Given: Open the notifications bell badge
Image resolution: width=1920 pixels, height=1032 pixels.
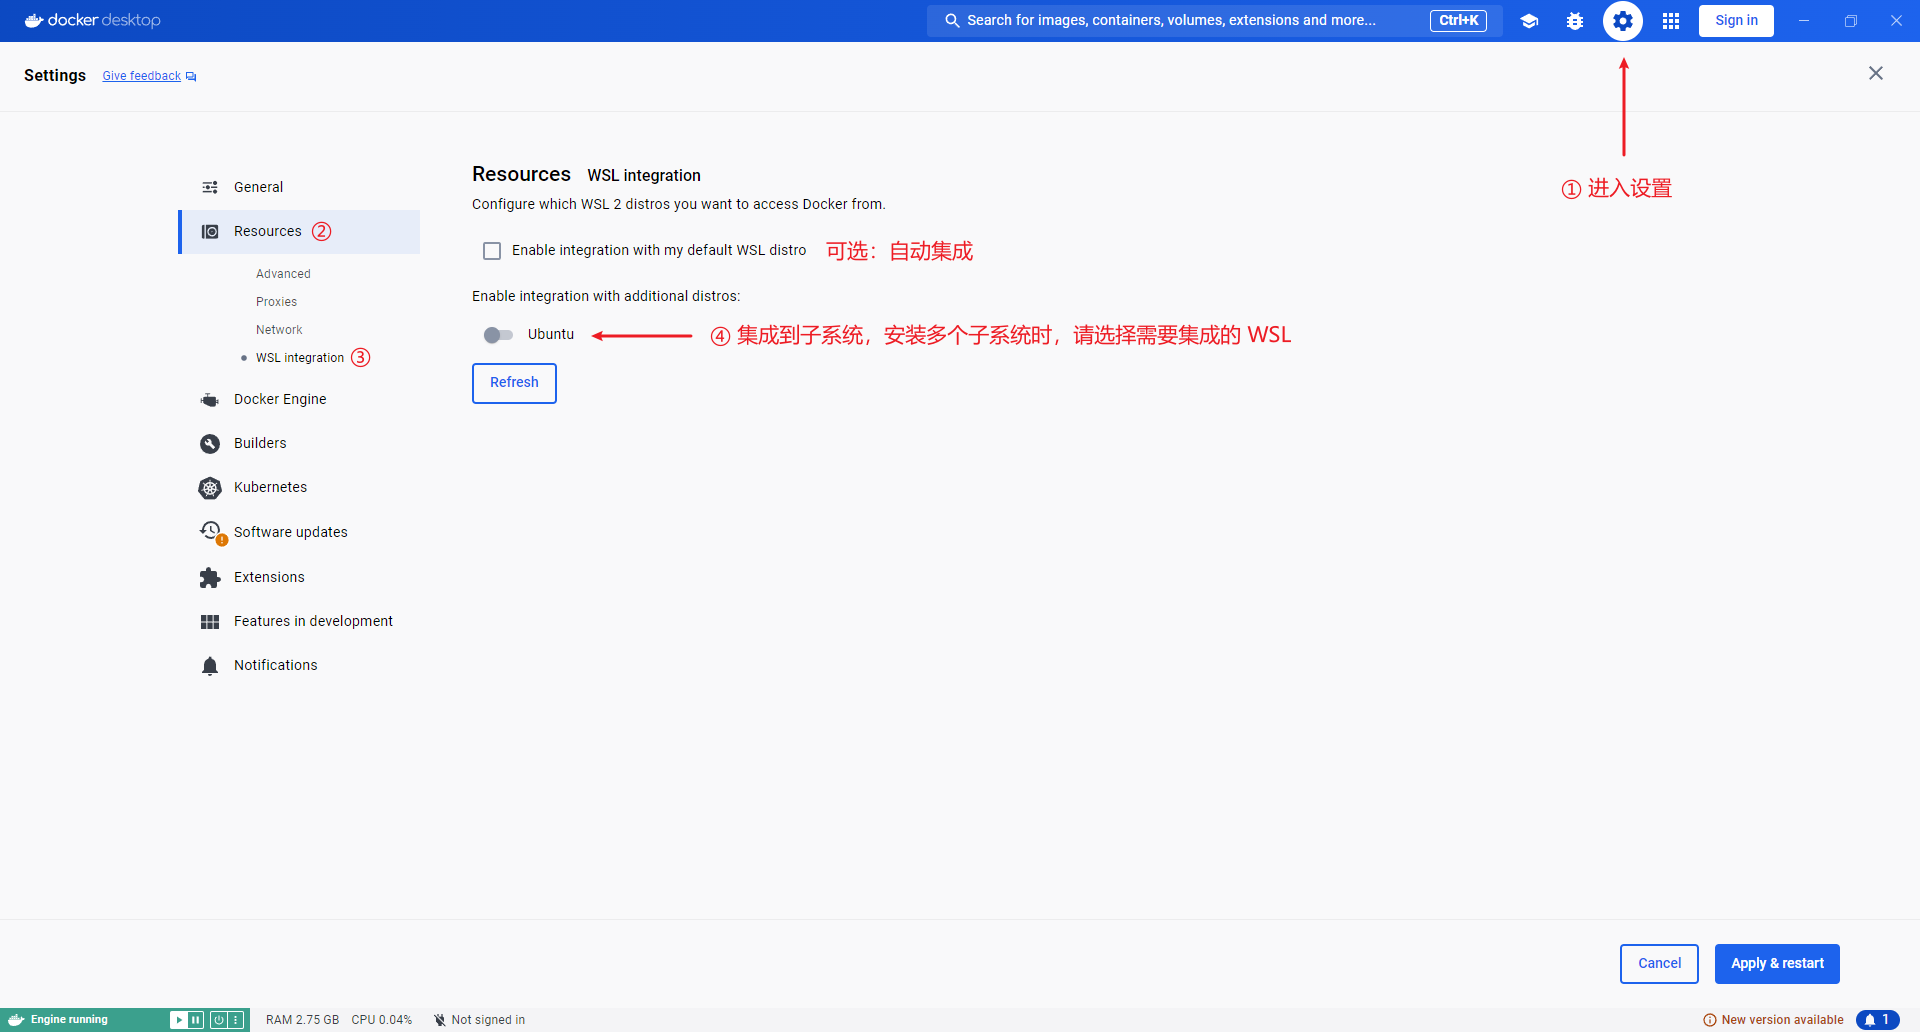Looking at the screenshot, I should click(1877, 1020).
